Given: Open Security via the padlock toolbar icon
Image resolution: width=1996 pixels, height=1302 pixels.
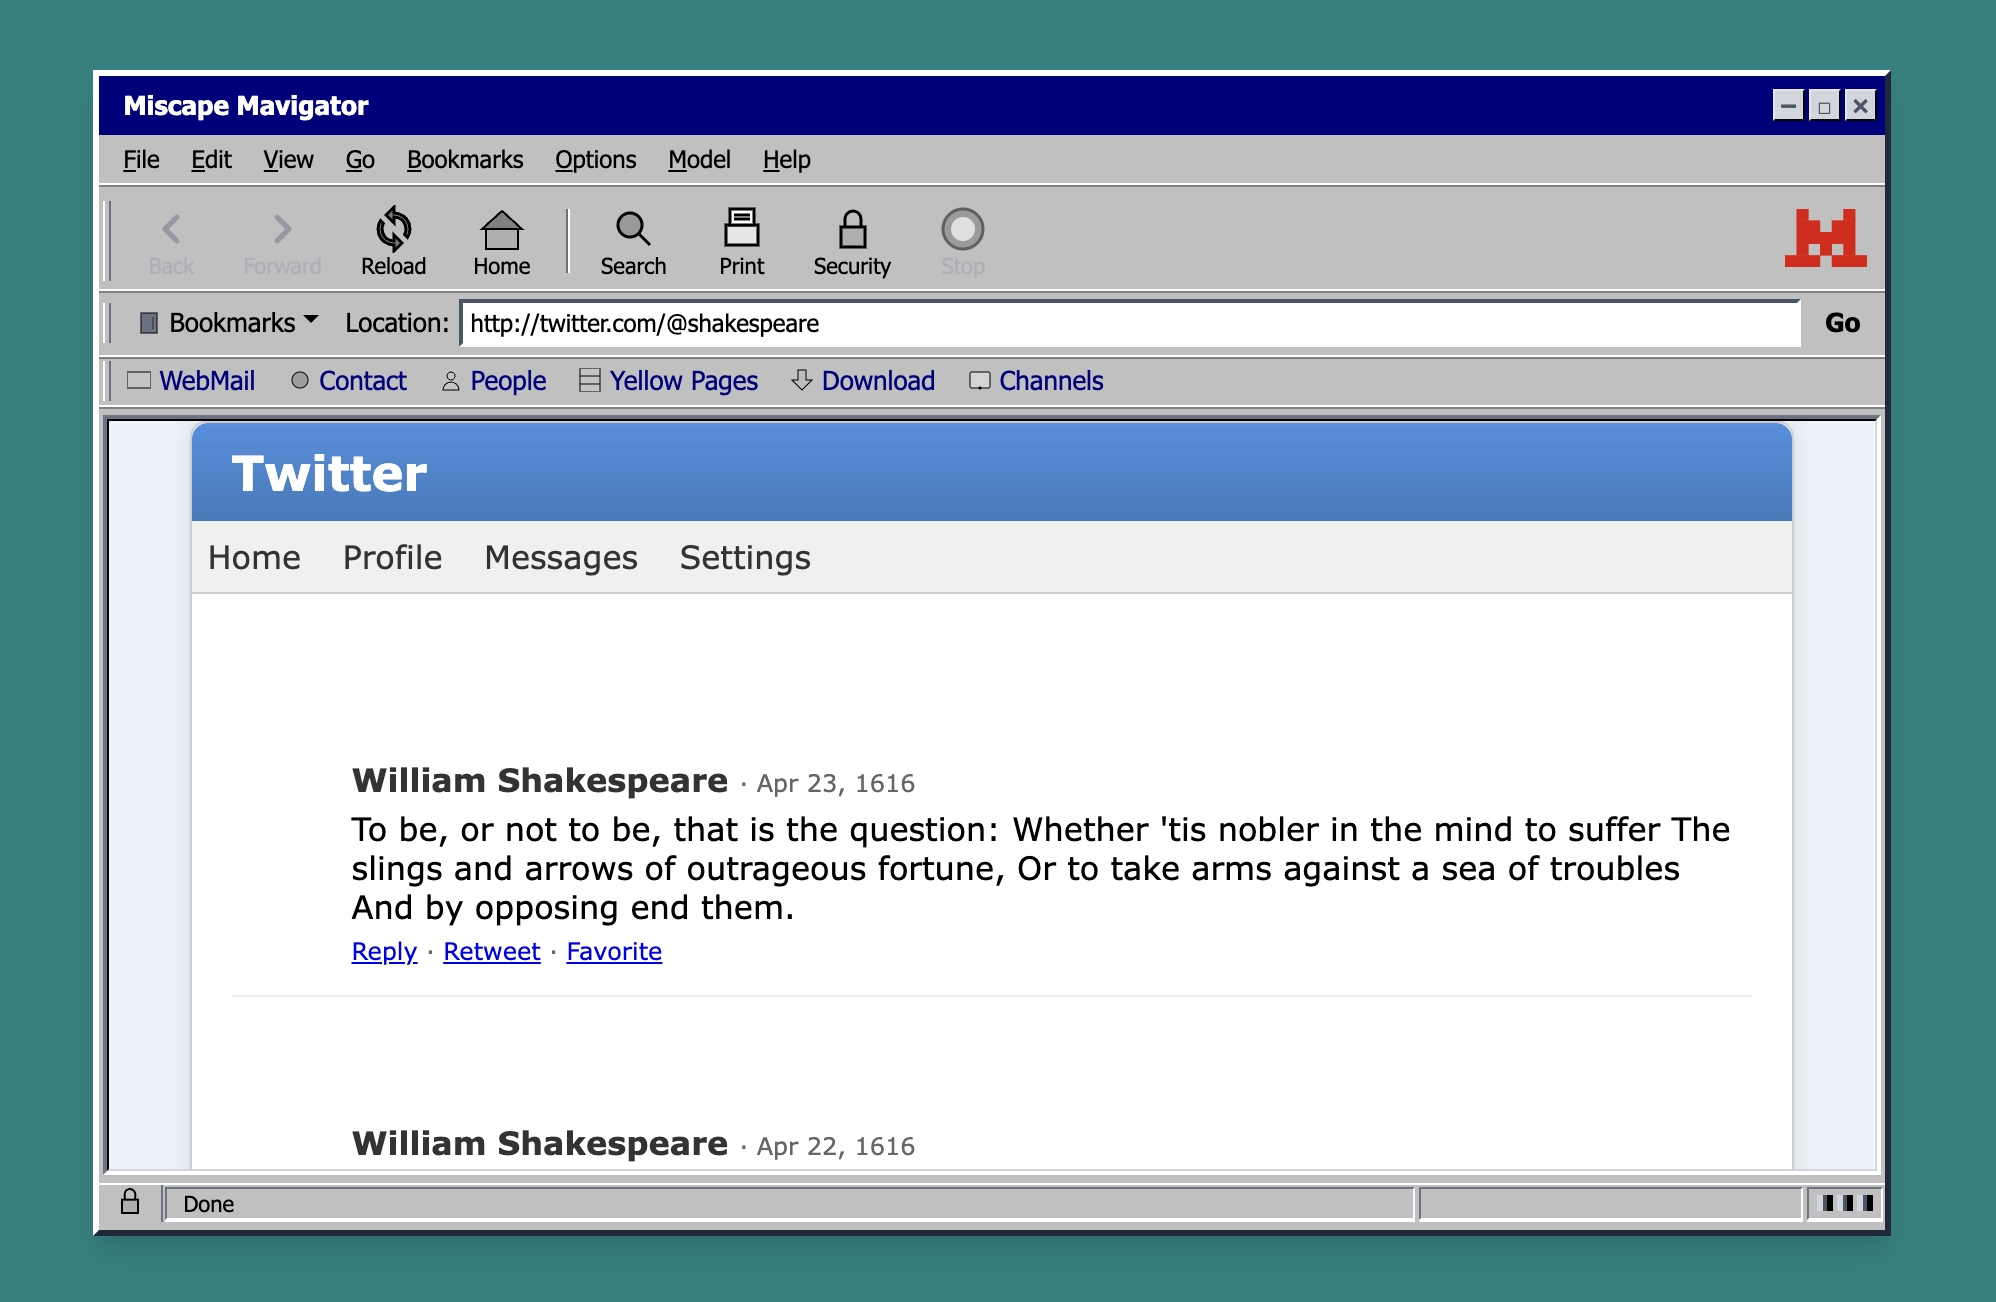Looking at the screenshot, I should pyautogui.click(x=852, y=229).
